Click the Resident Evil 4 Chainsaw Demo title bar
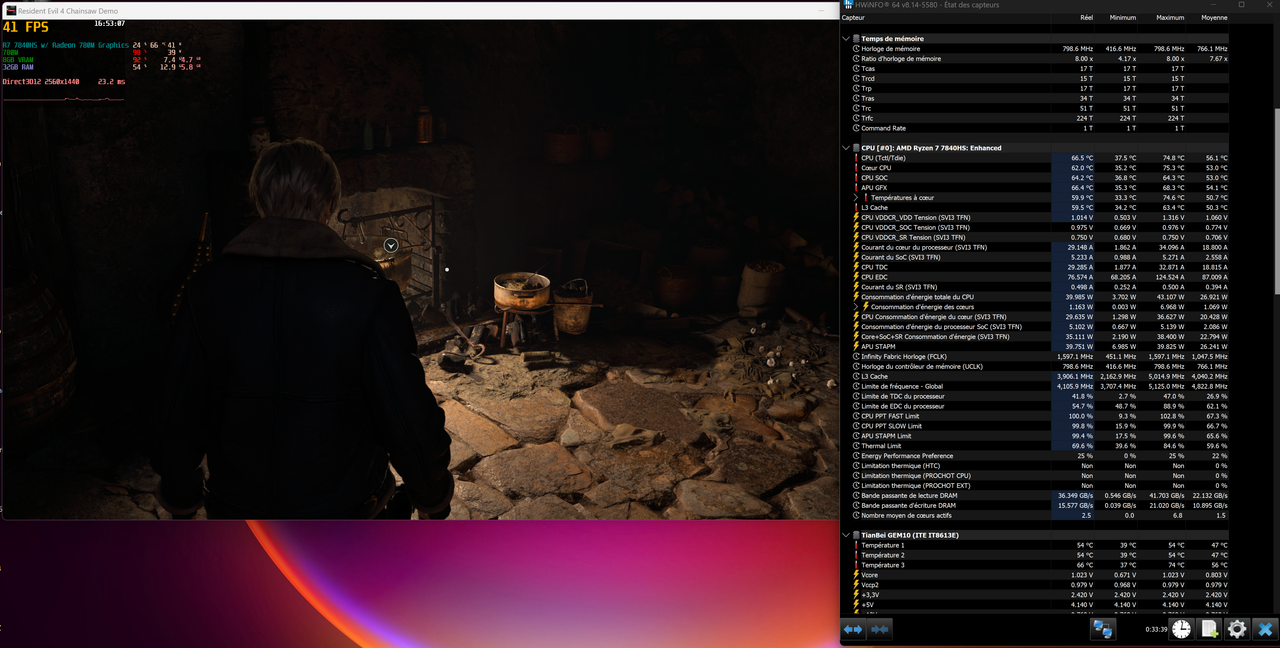The width and height of the screenshot is (1280, 648). pyautogui.click(x=420, y=10)
